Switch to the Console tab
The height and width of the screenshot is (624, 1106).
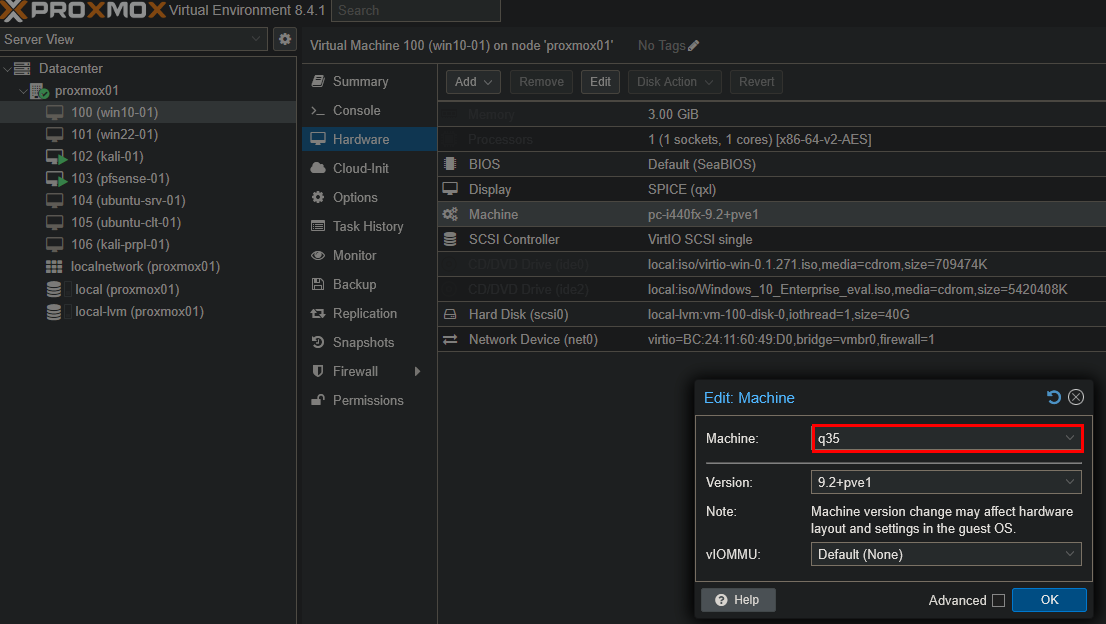click(x=356, y=110)
